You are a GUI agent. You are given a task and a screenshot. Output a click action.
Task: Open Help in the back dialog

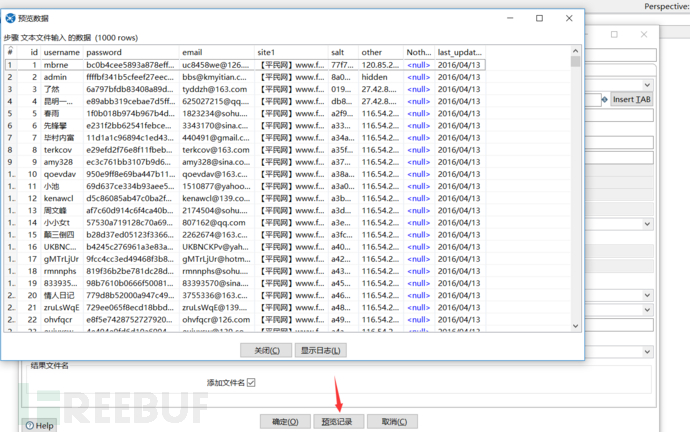tap(40, 425)
